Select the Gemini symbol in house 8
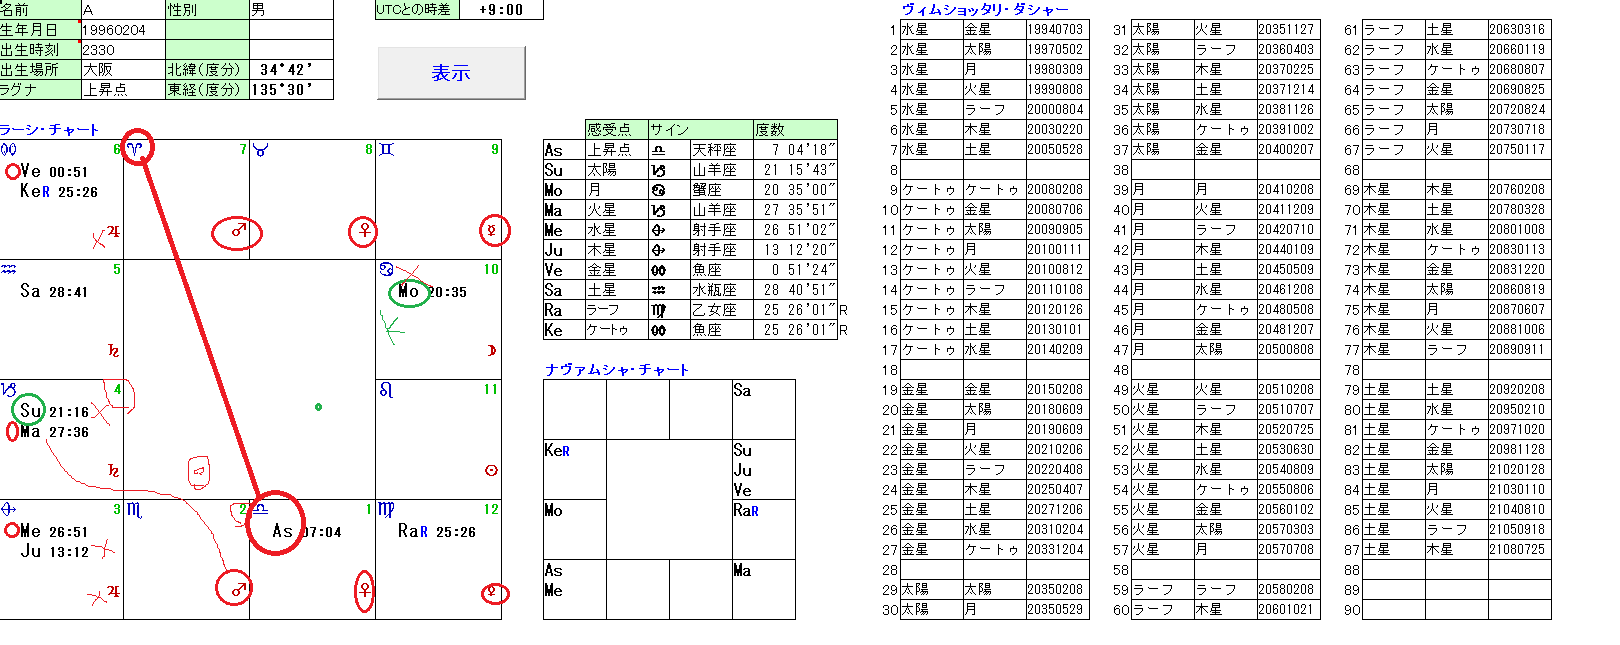The width and height of the screenshot is (1620, 645). 386,150
